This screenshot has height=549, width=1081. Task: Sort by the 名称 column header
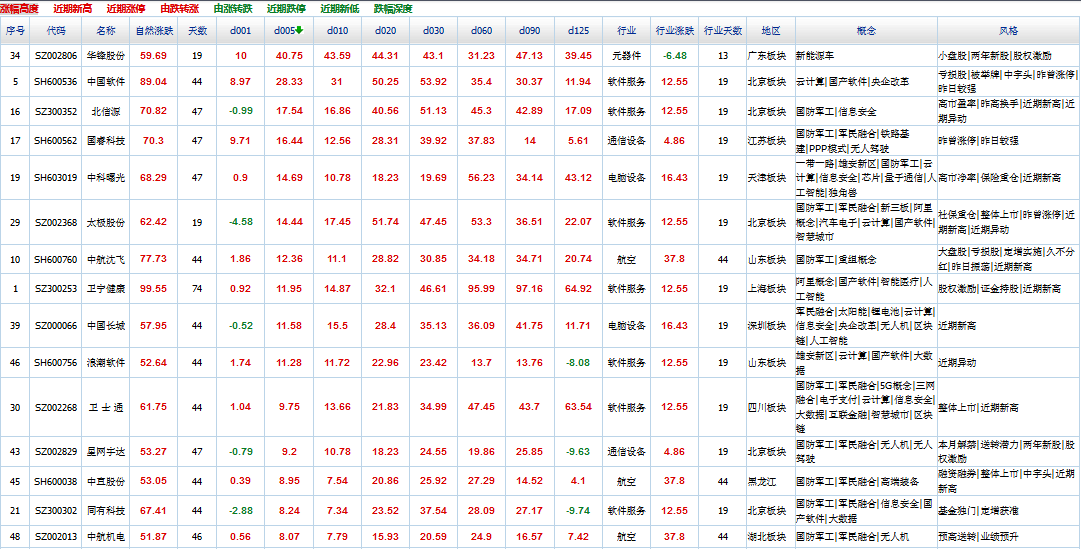(106, 31)
